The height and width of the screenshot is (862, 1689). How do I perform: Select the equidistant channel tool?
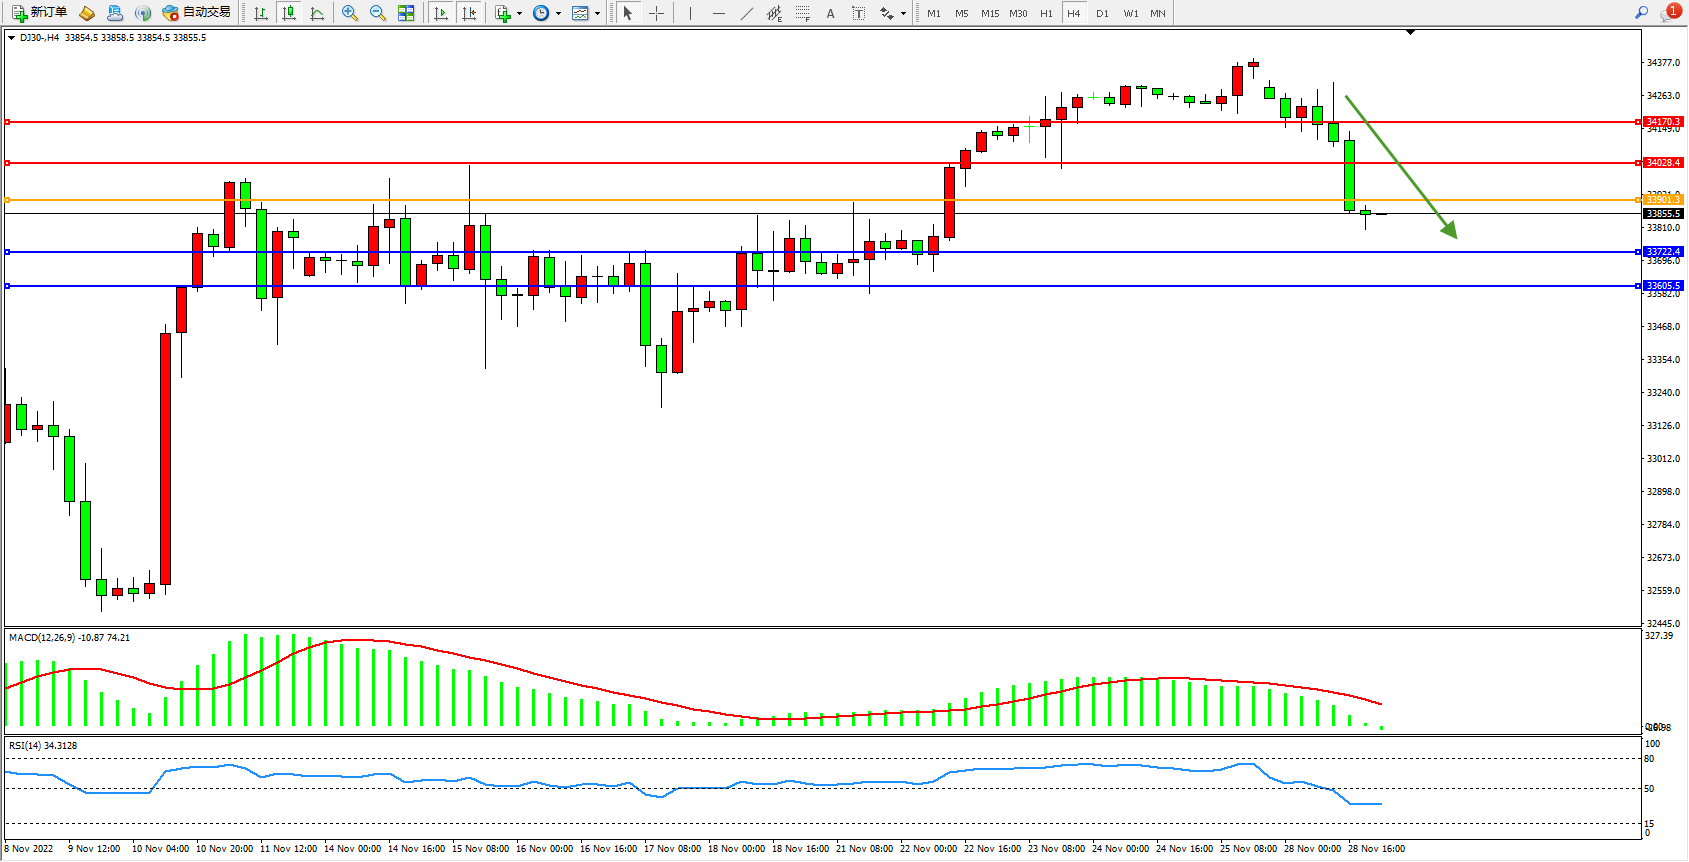tap(774, 13)
